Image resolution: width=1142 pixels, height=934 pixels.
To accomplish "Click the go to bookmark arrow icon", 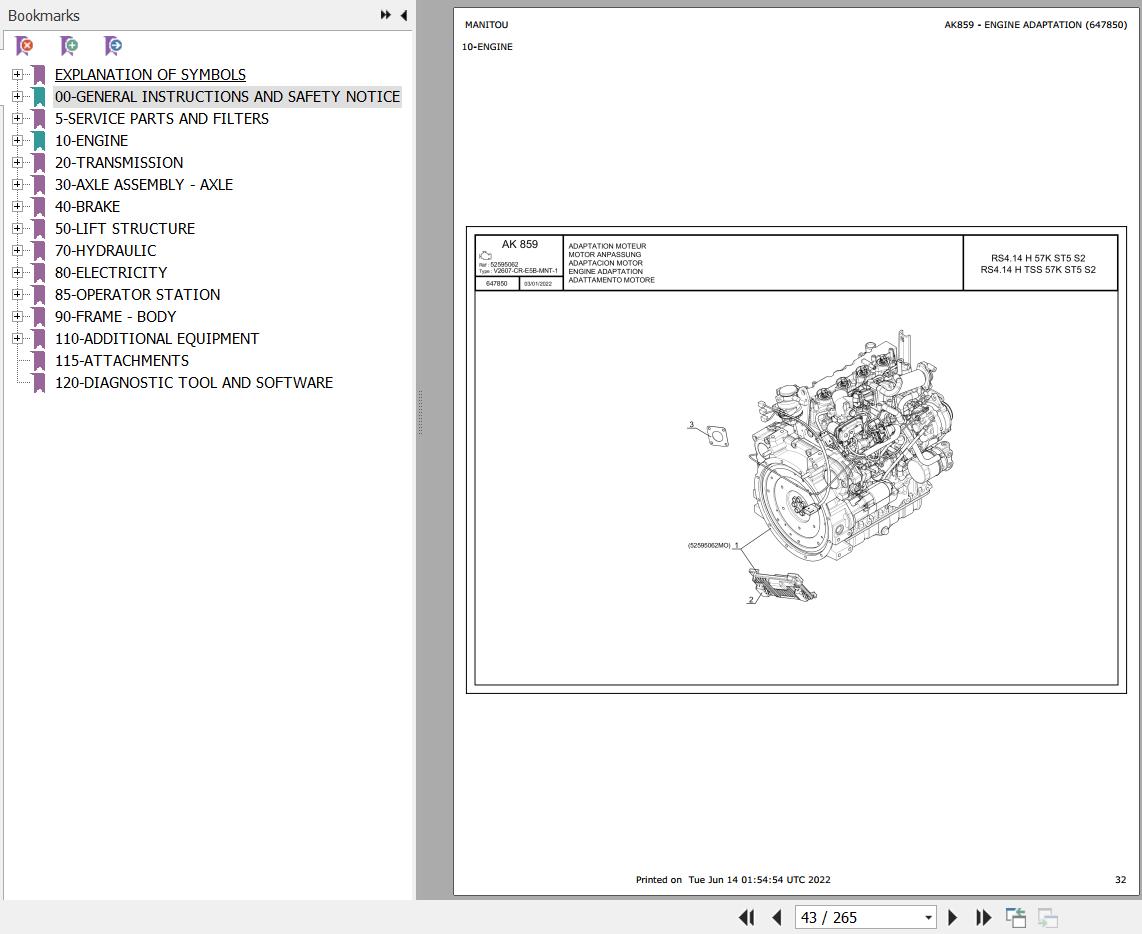I will pos(114,46).
